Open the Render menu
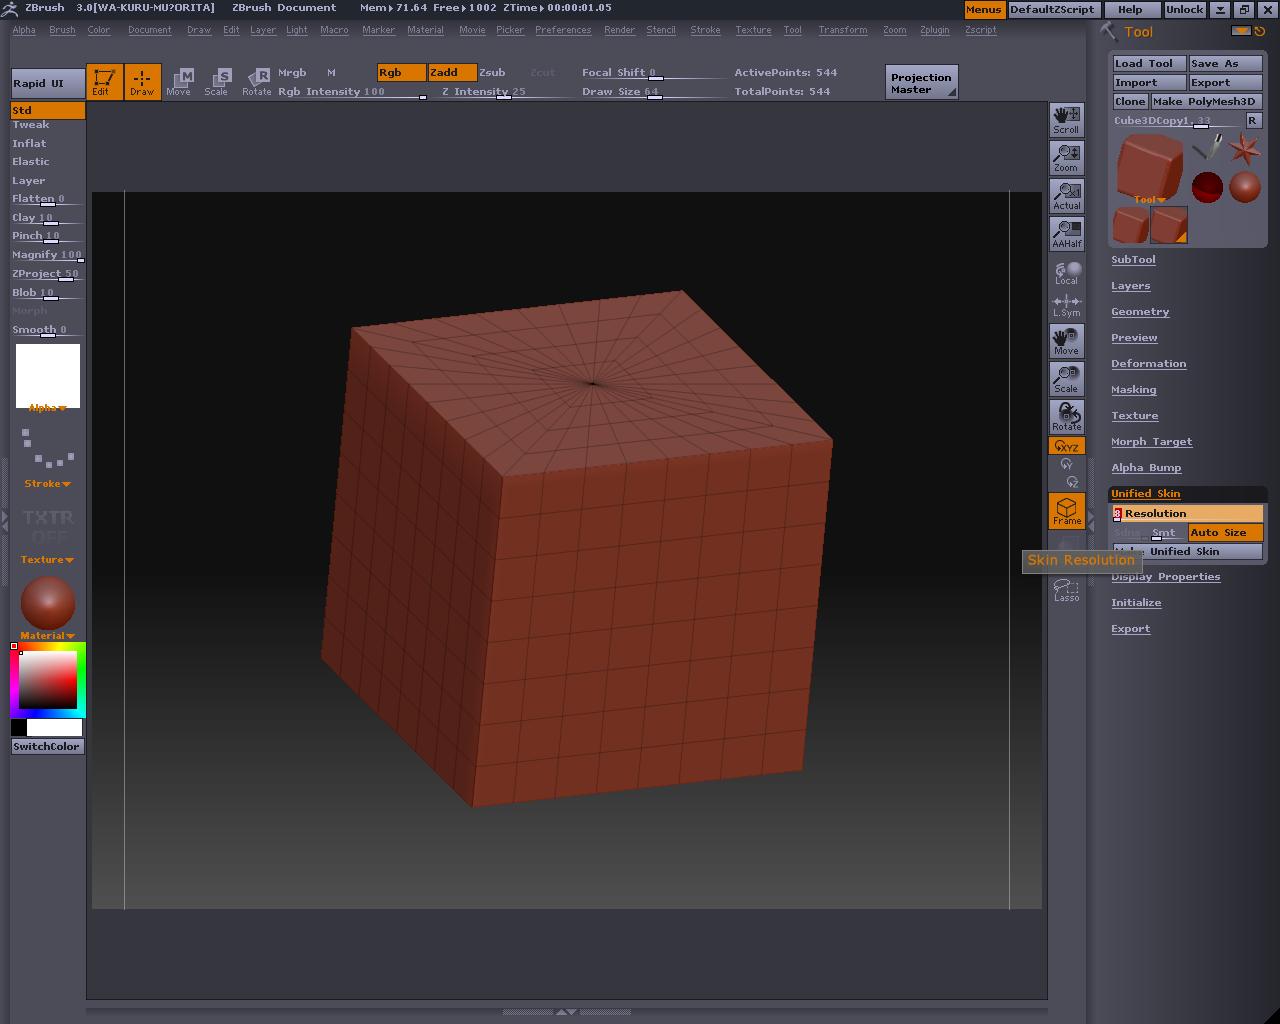The image size is (1280, 1024). click(620, 30)
